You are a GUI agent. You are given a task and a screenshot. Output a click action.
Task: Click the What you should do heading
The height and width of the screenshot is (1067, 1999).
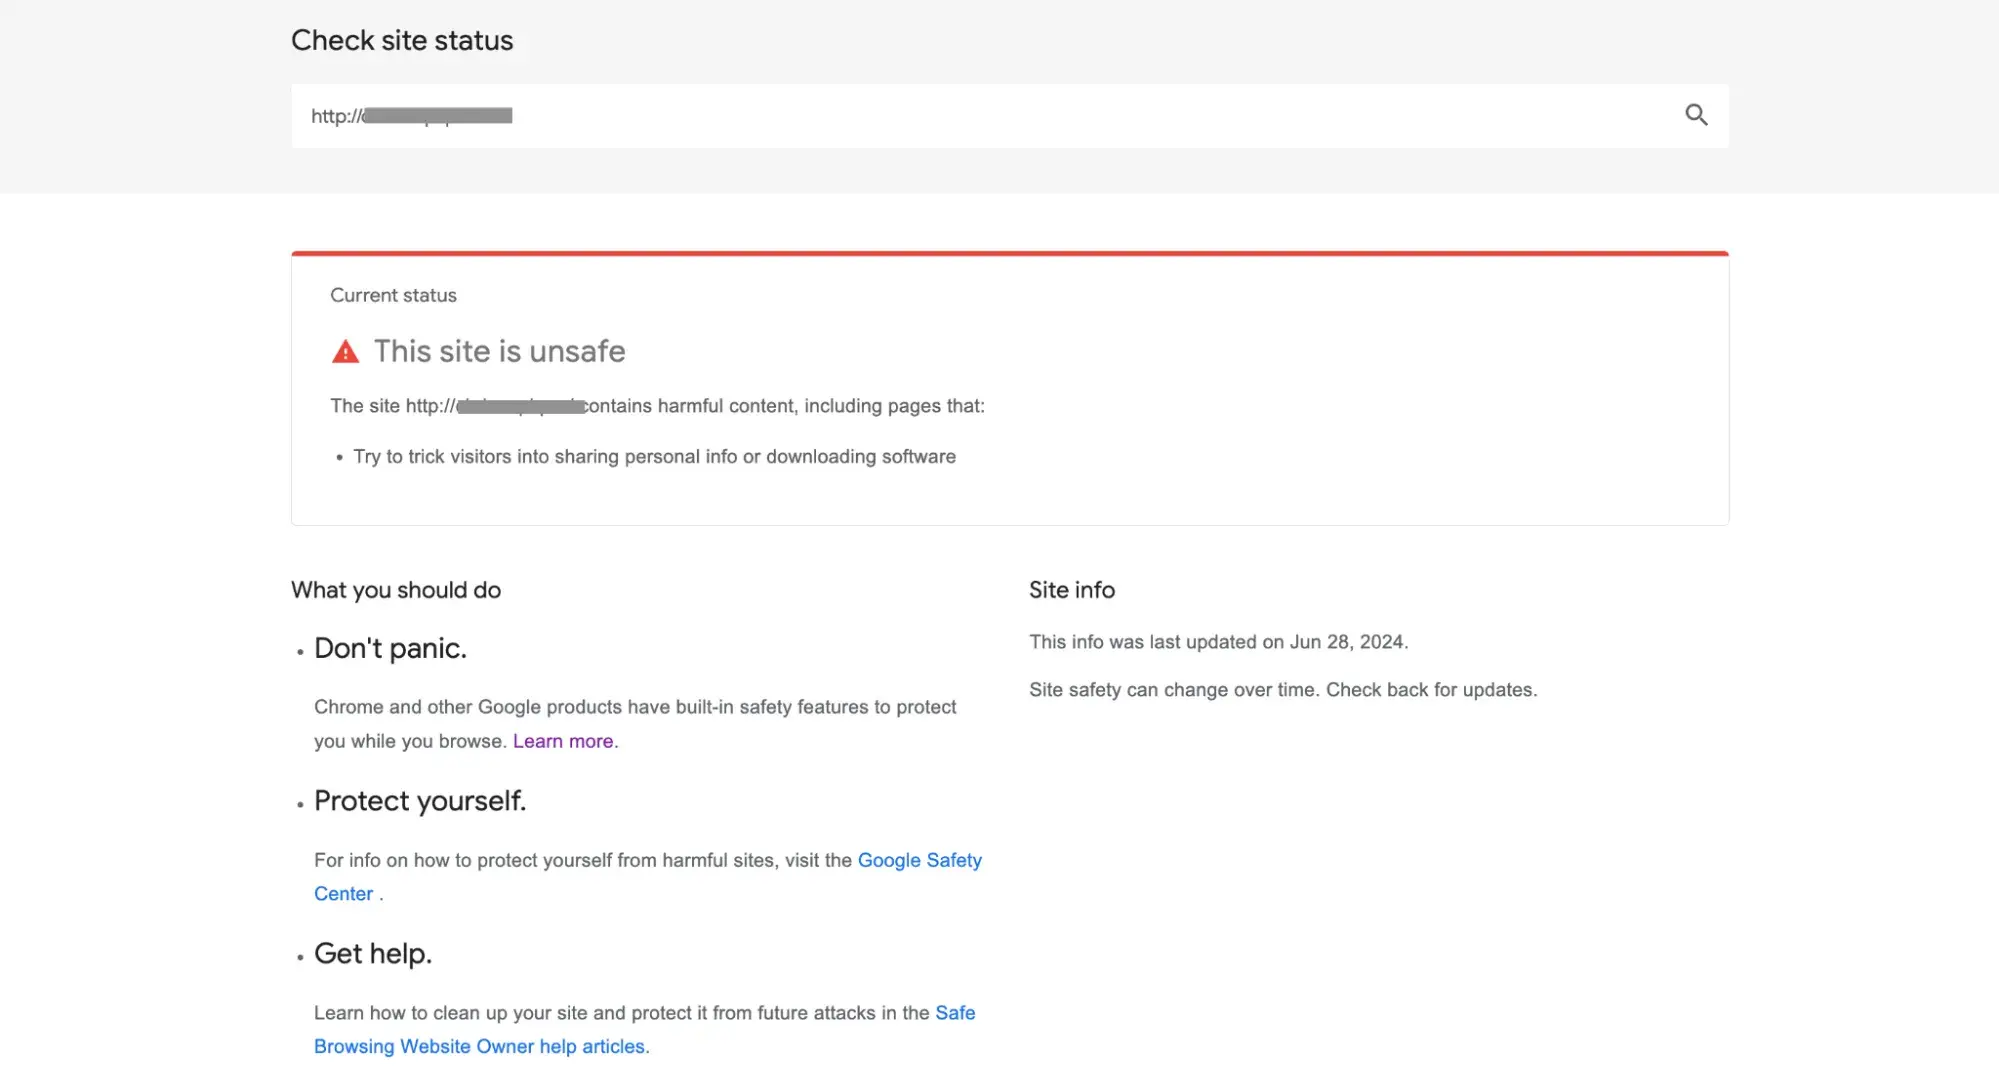click(x=396, y=590)
